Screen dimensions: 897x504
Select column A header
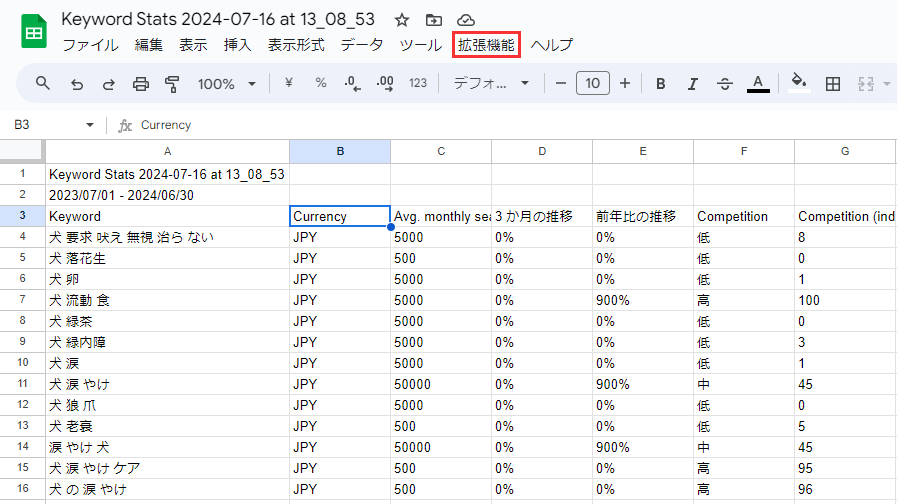[x=168, y=152]
